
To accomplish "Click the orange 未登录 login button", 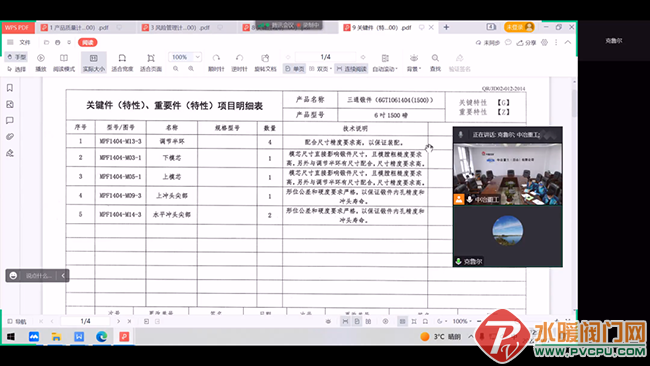I will pos(519,27).
